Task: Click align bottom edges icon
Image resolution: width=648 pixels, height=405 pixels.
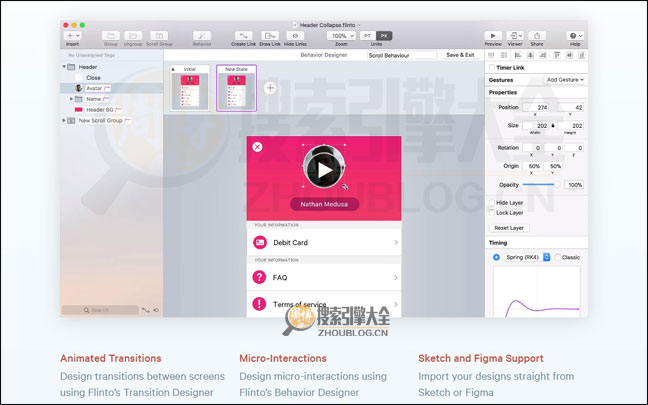Action: tap(581, 55)
